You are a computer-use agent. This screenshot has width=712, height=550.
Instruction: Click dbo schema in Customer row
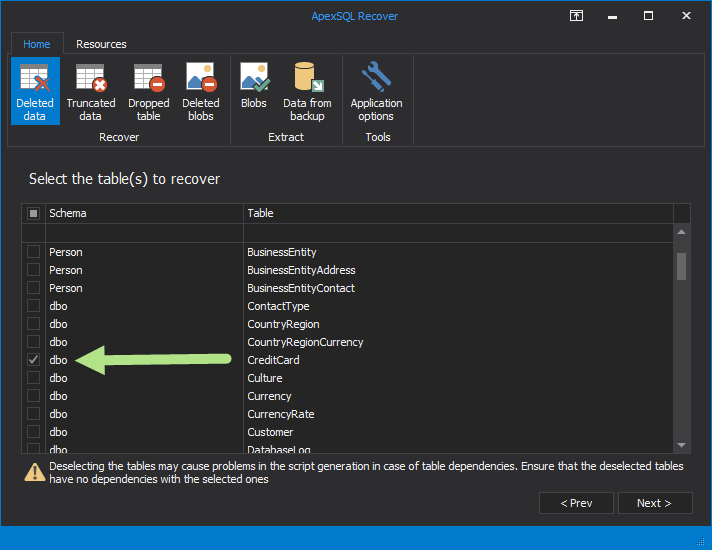click(x=58, y=432)
